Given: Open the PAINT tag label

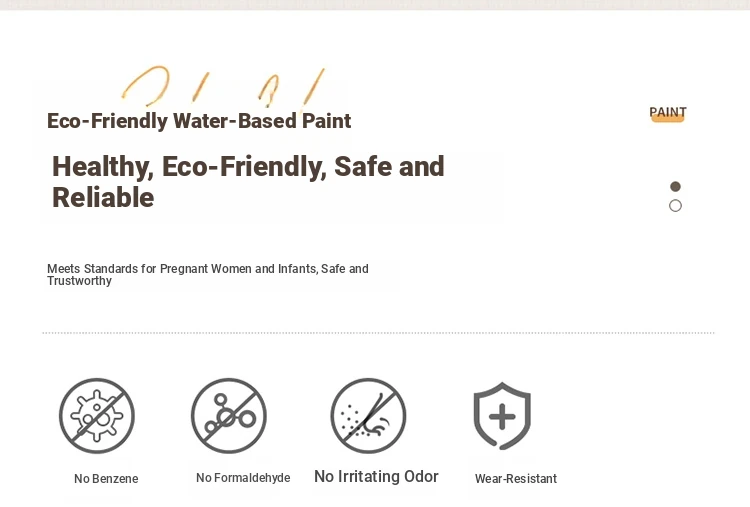Looking at the screenshot, I should 668,112.
